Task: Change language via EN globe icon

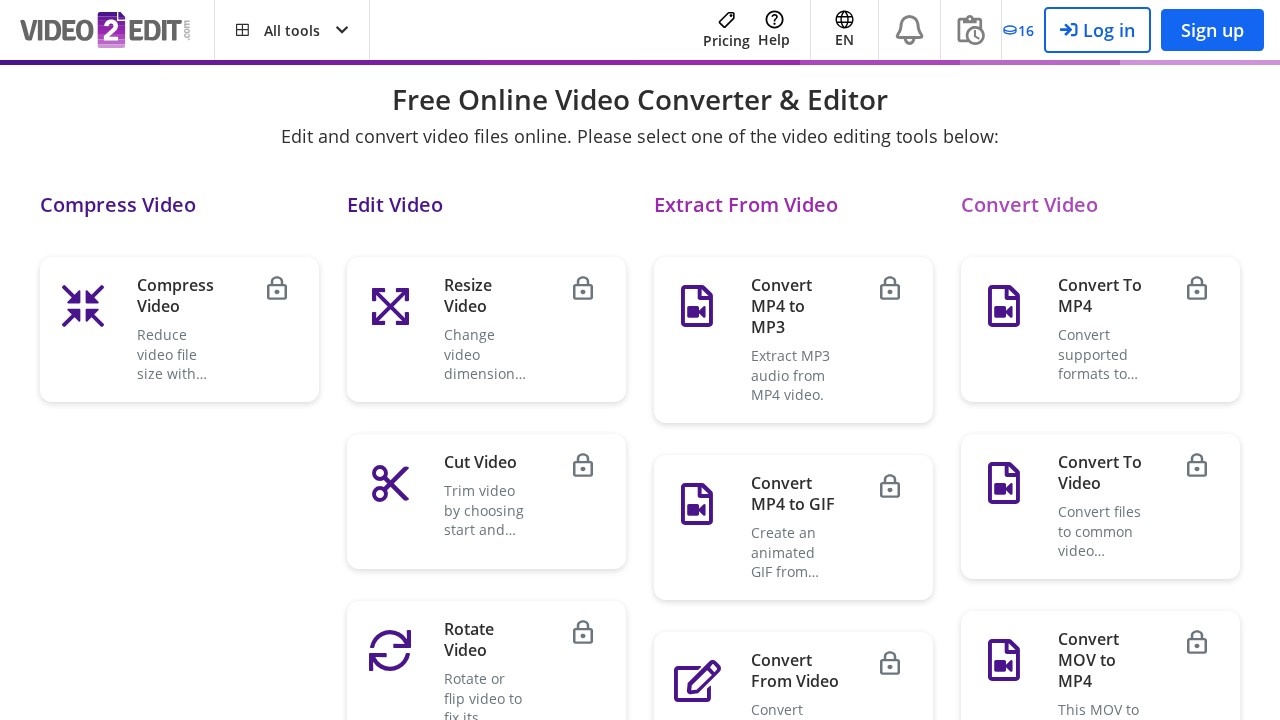Action: (x=844, y=30)
